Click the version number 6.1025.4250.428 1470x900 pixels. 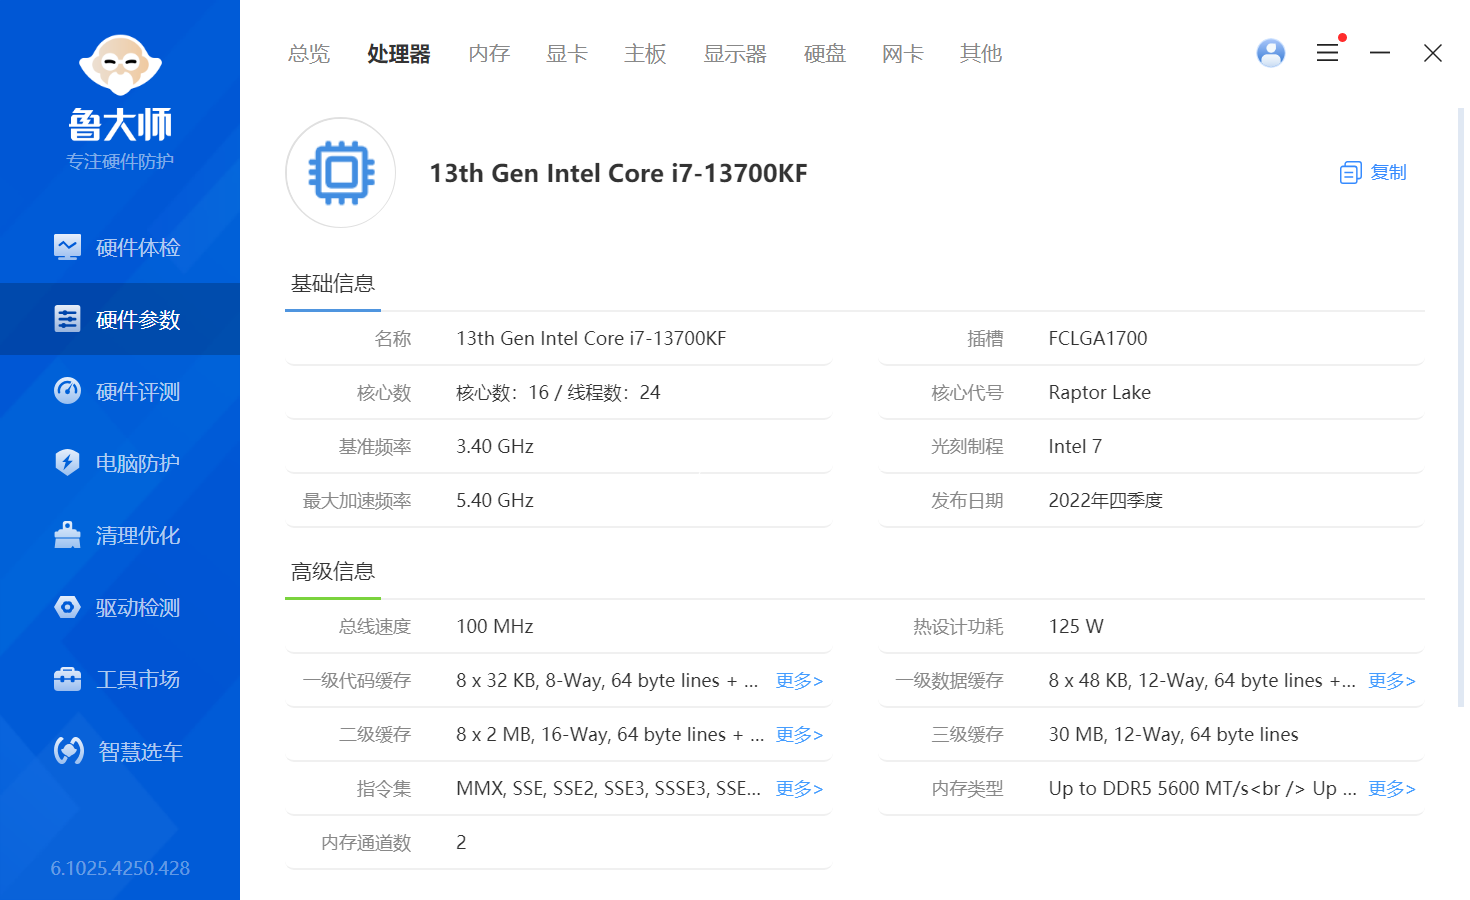point(120,868)
